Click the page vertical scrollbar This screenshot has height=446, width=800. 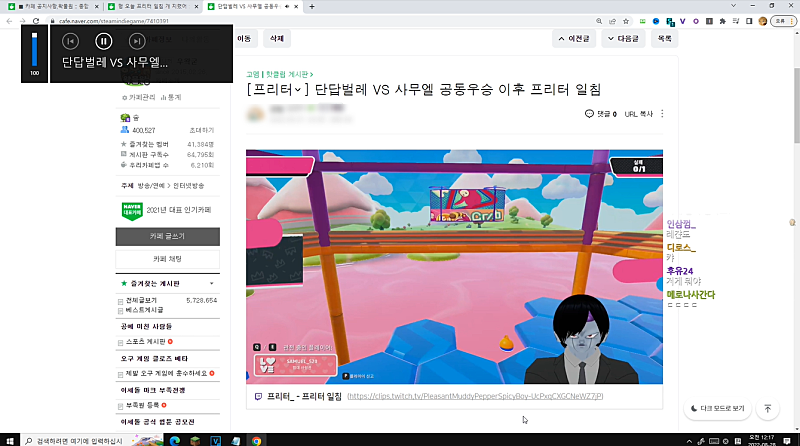[796, 105]
